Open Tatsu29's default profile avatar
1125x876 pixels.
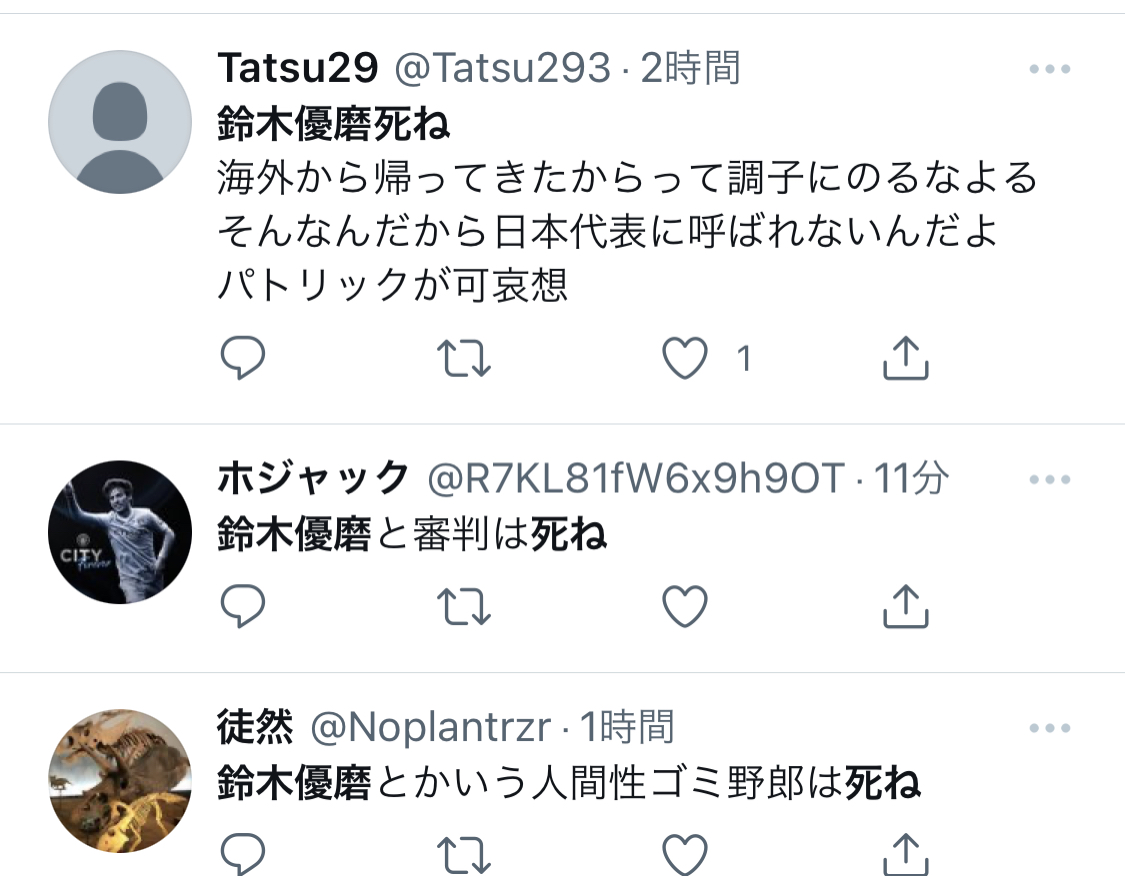[x=120, y=122]
